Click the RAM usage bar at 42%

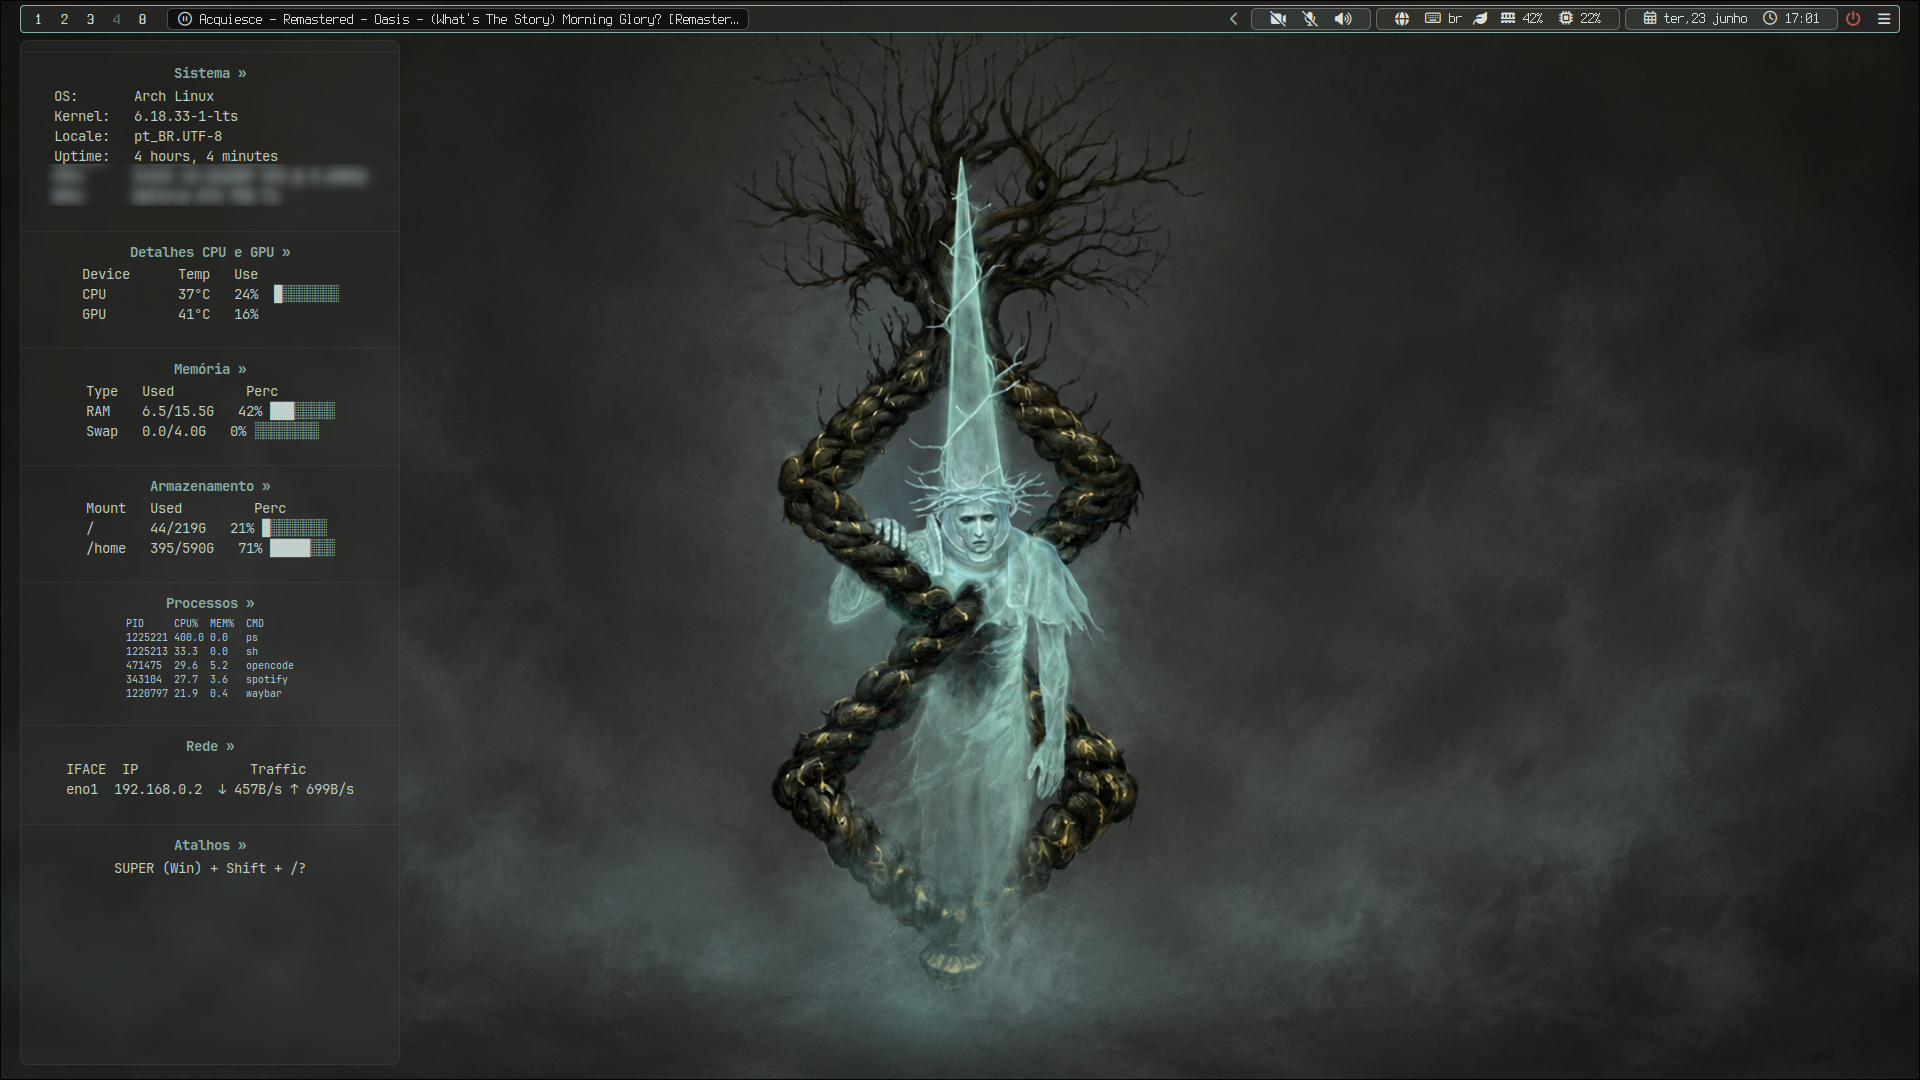click(302, 411)
